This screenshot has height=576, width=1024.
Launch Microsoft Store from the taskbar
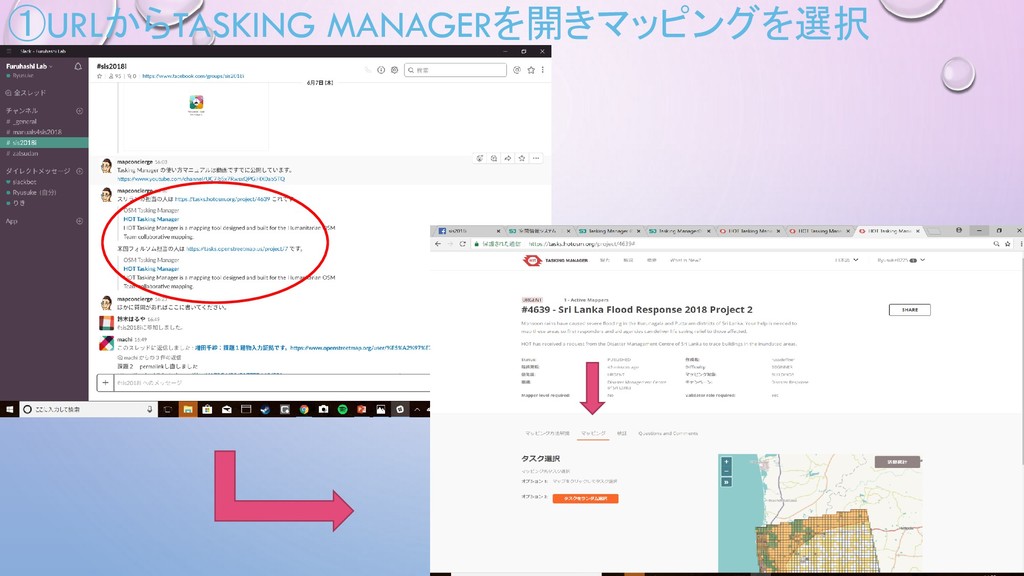pos(207,409)
